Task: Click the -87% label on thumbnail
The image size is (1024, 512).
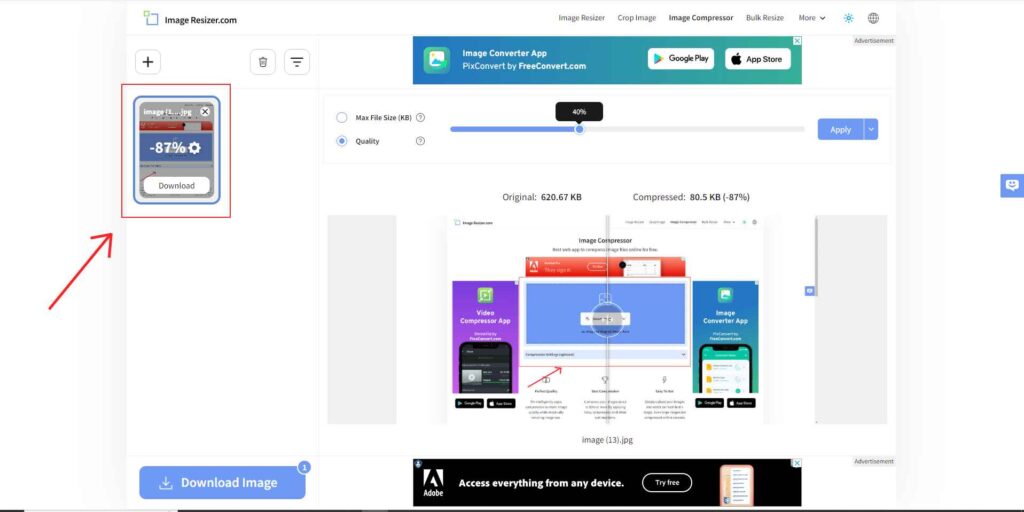Action: [x=168, y=148]
